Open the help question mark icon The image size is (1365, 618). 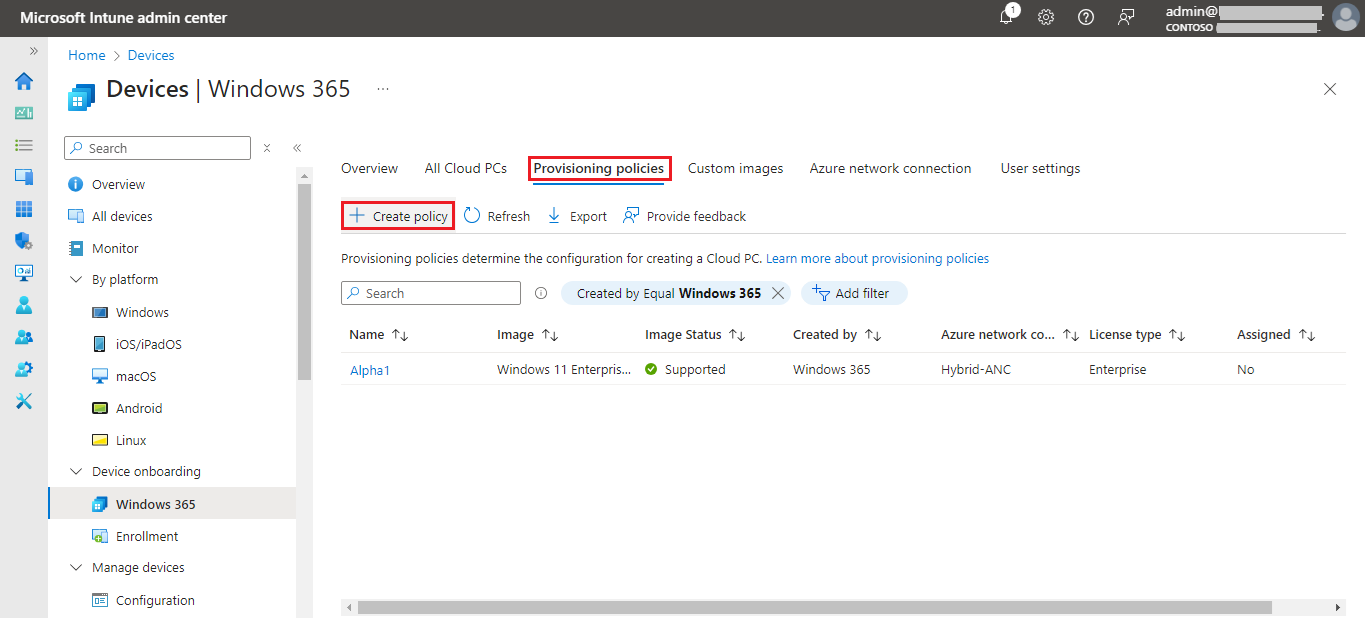tap(1086, 17)
